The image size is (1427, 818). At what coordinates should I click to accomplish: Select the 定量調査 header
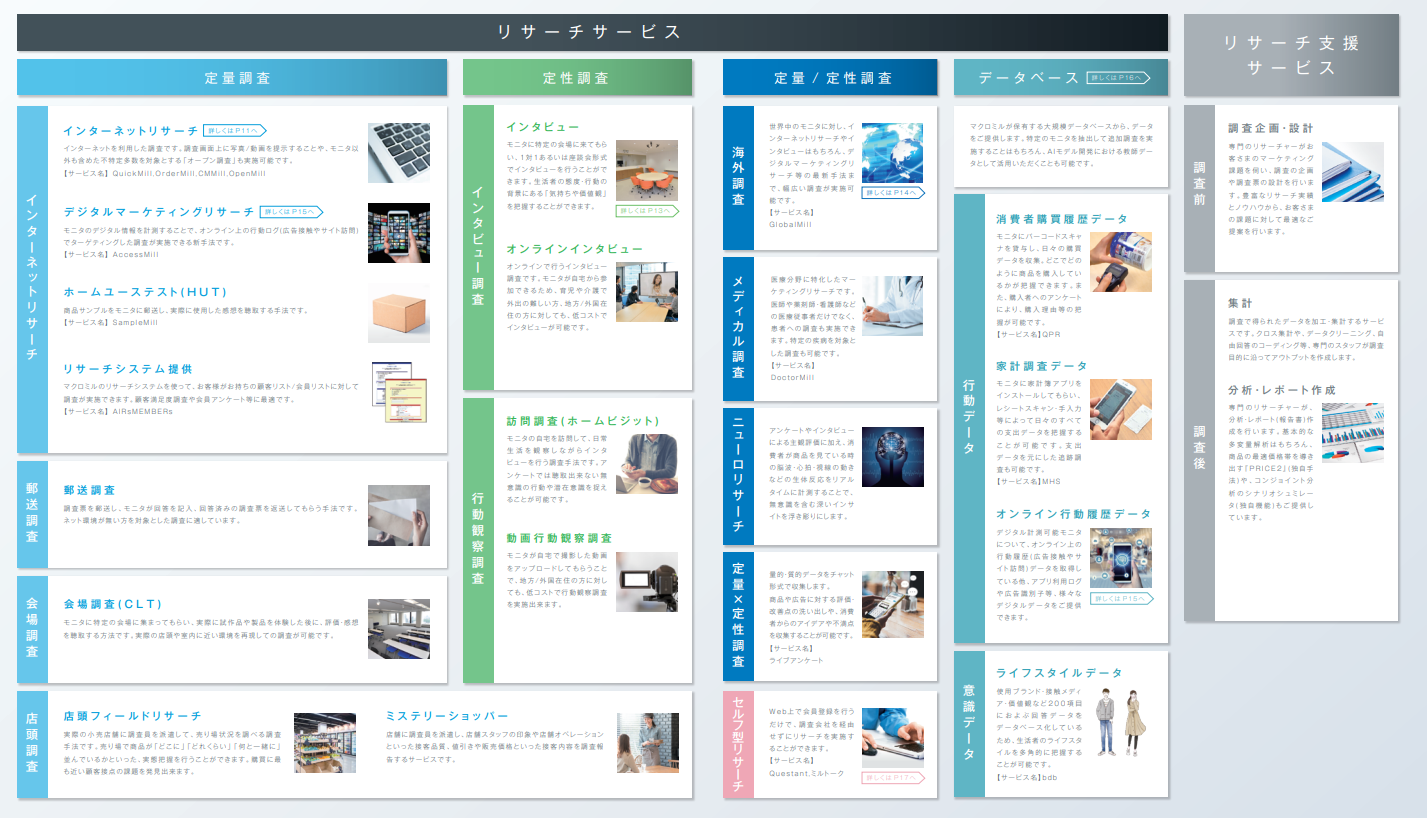[232, 78]
